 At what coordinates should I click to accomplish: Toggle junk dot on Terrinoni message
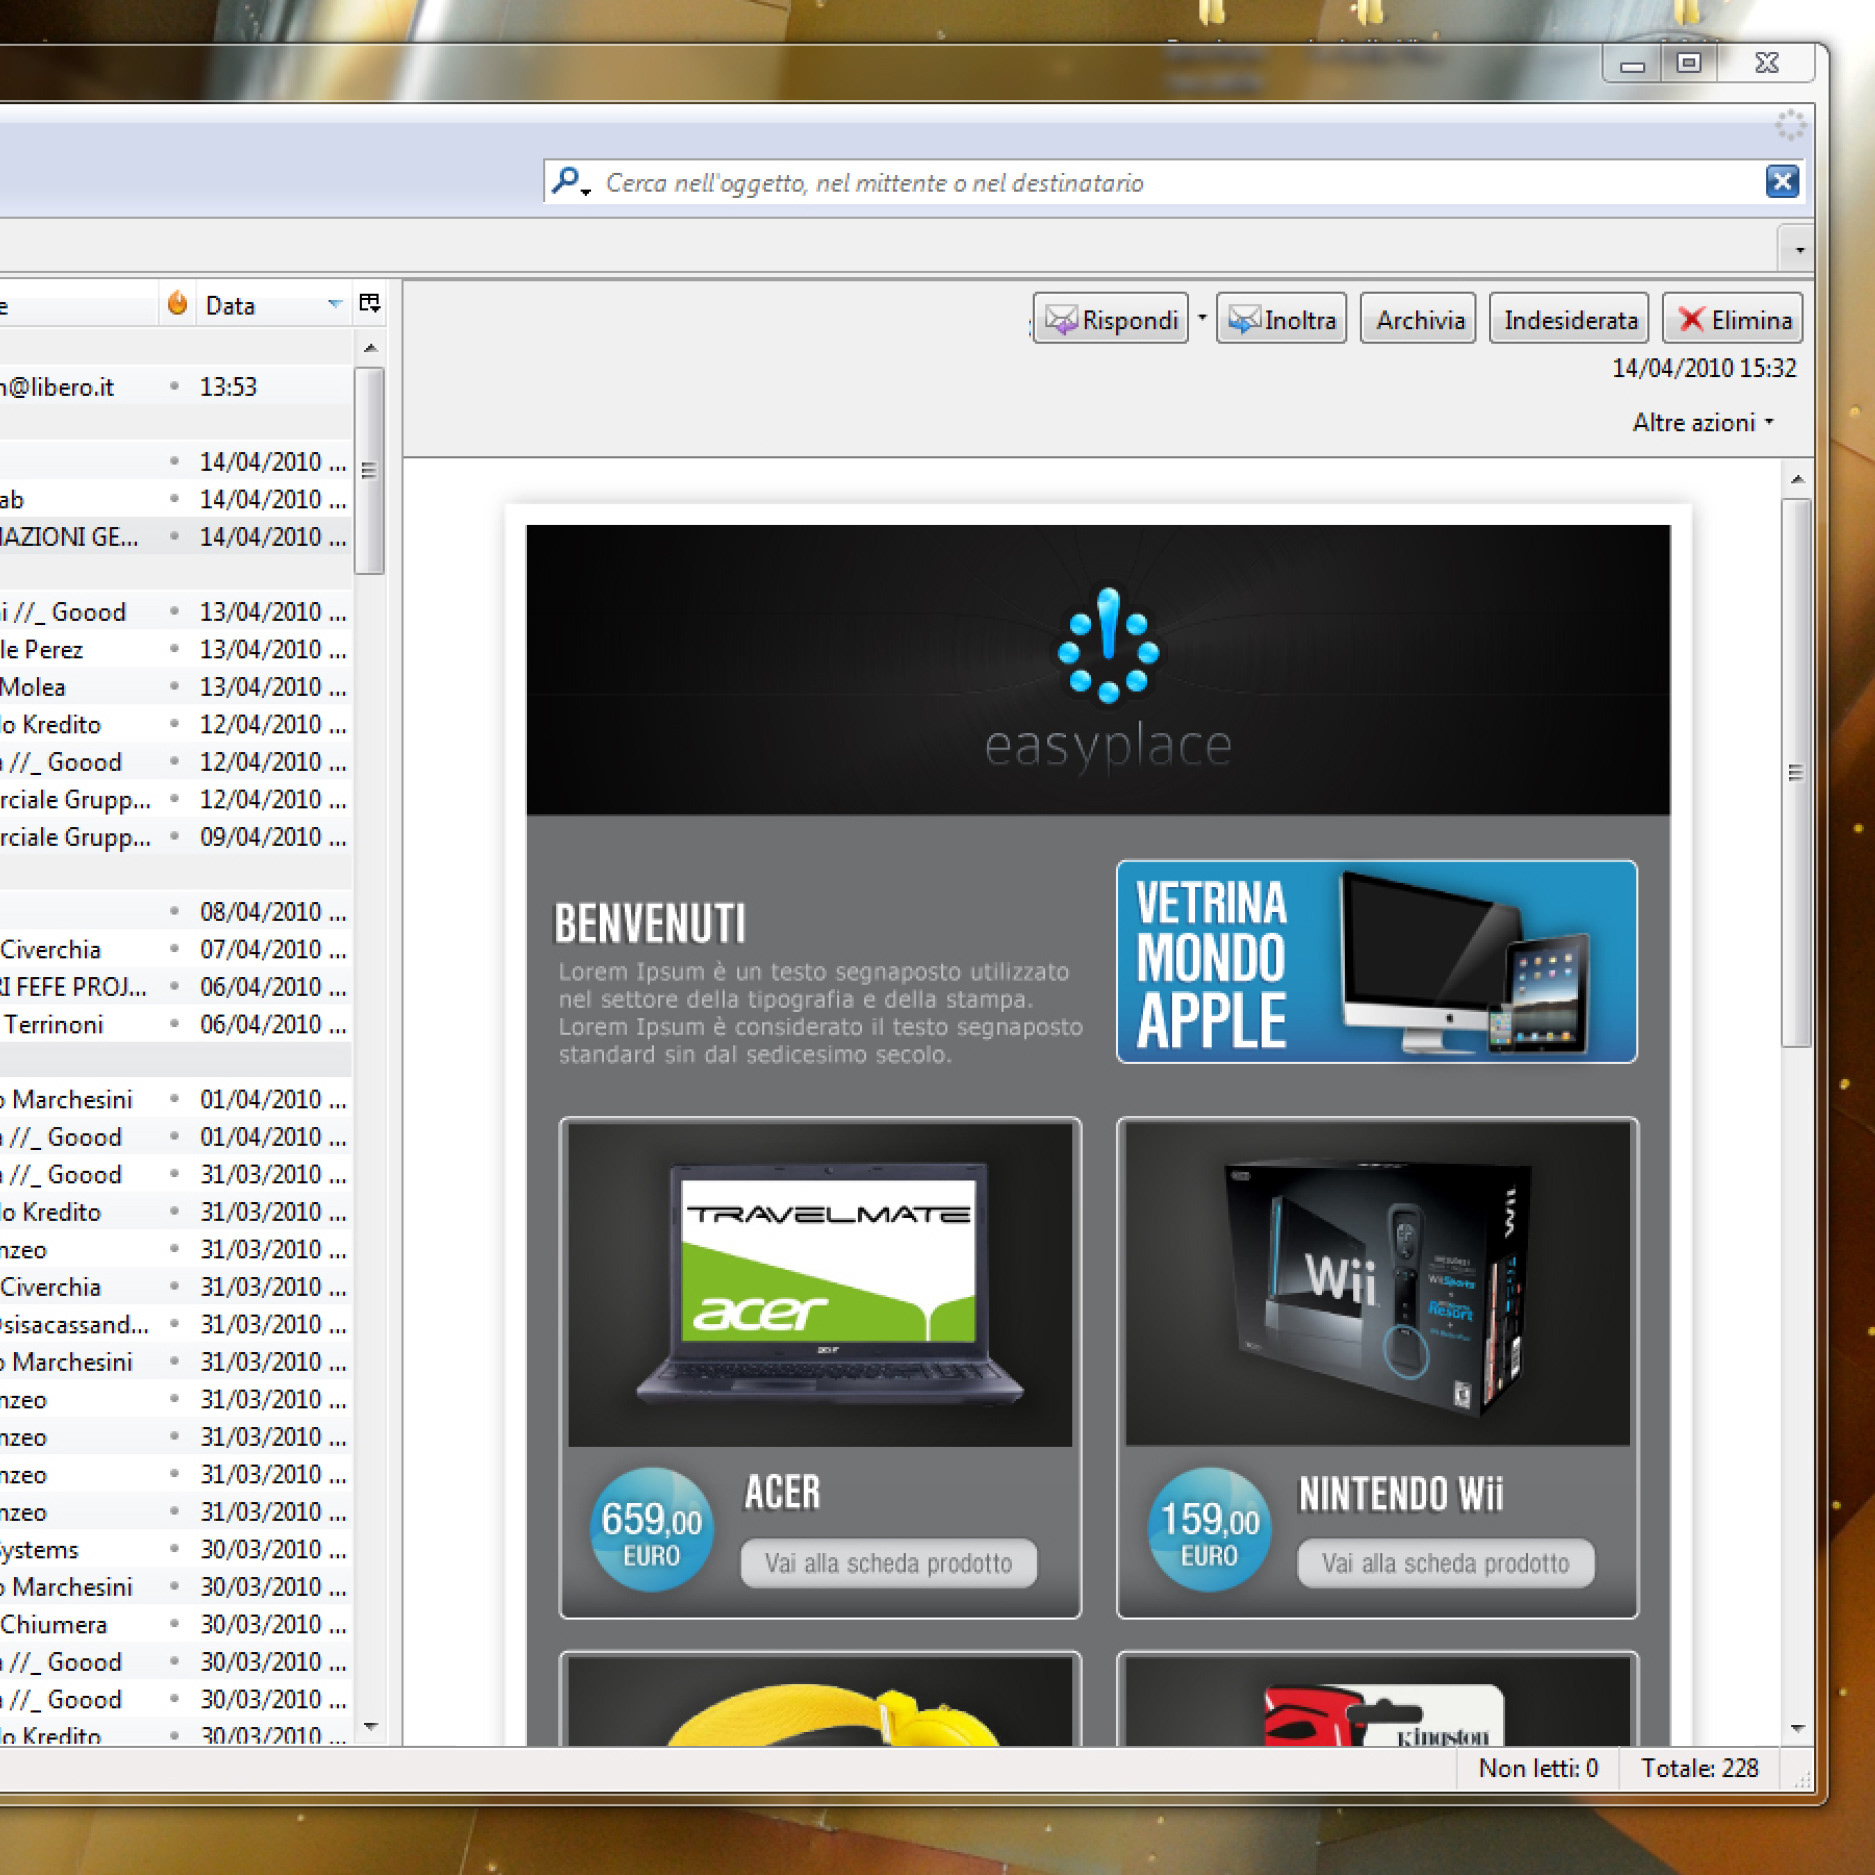(x=175, y=1023)
